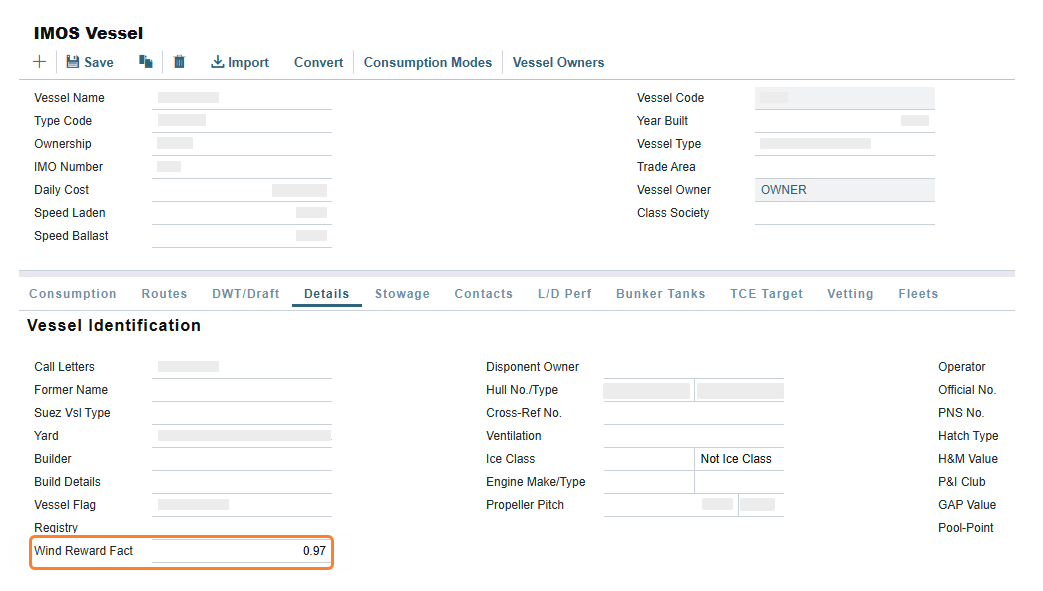Open the Ice Class dropdown
Screen dimensions: 1043x591
(738, 458)
